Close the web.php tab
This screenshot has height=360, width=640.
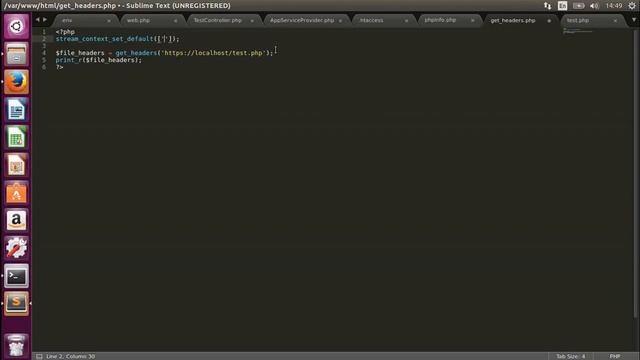coord(176,21)
